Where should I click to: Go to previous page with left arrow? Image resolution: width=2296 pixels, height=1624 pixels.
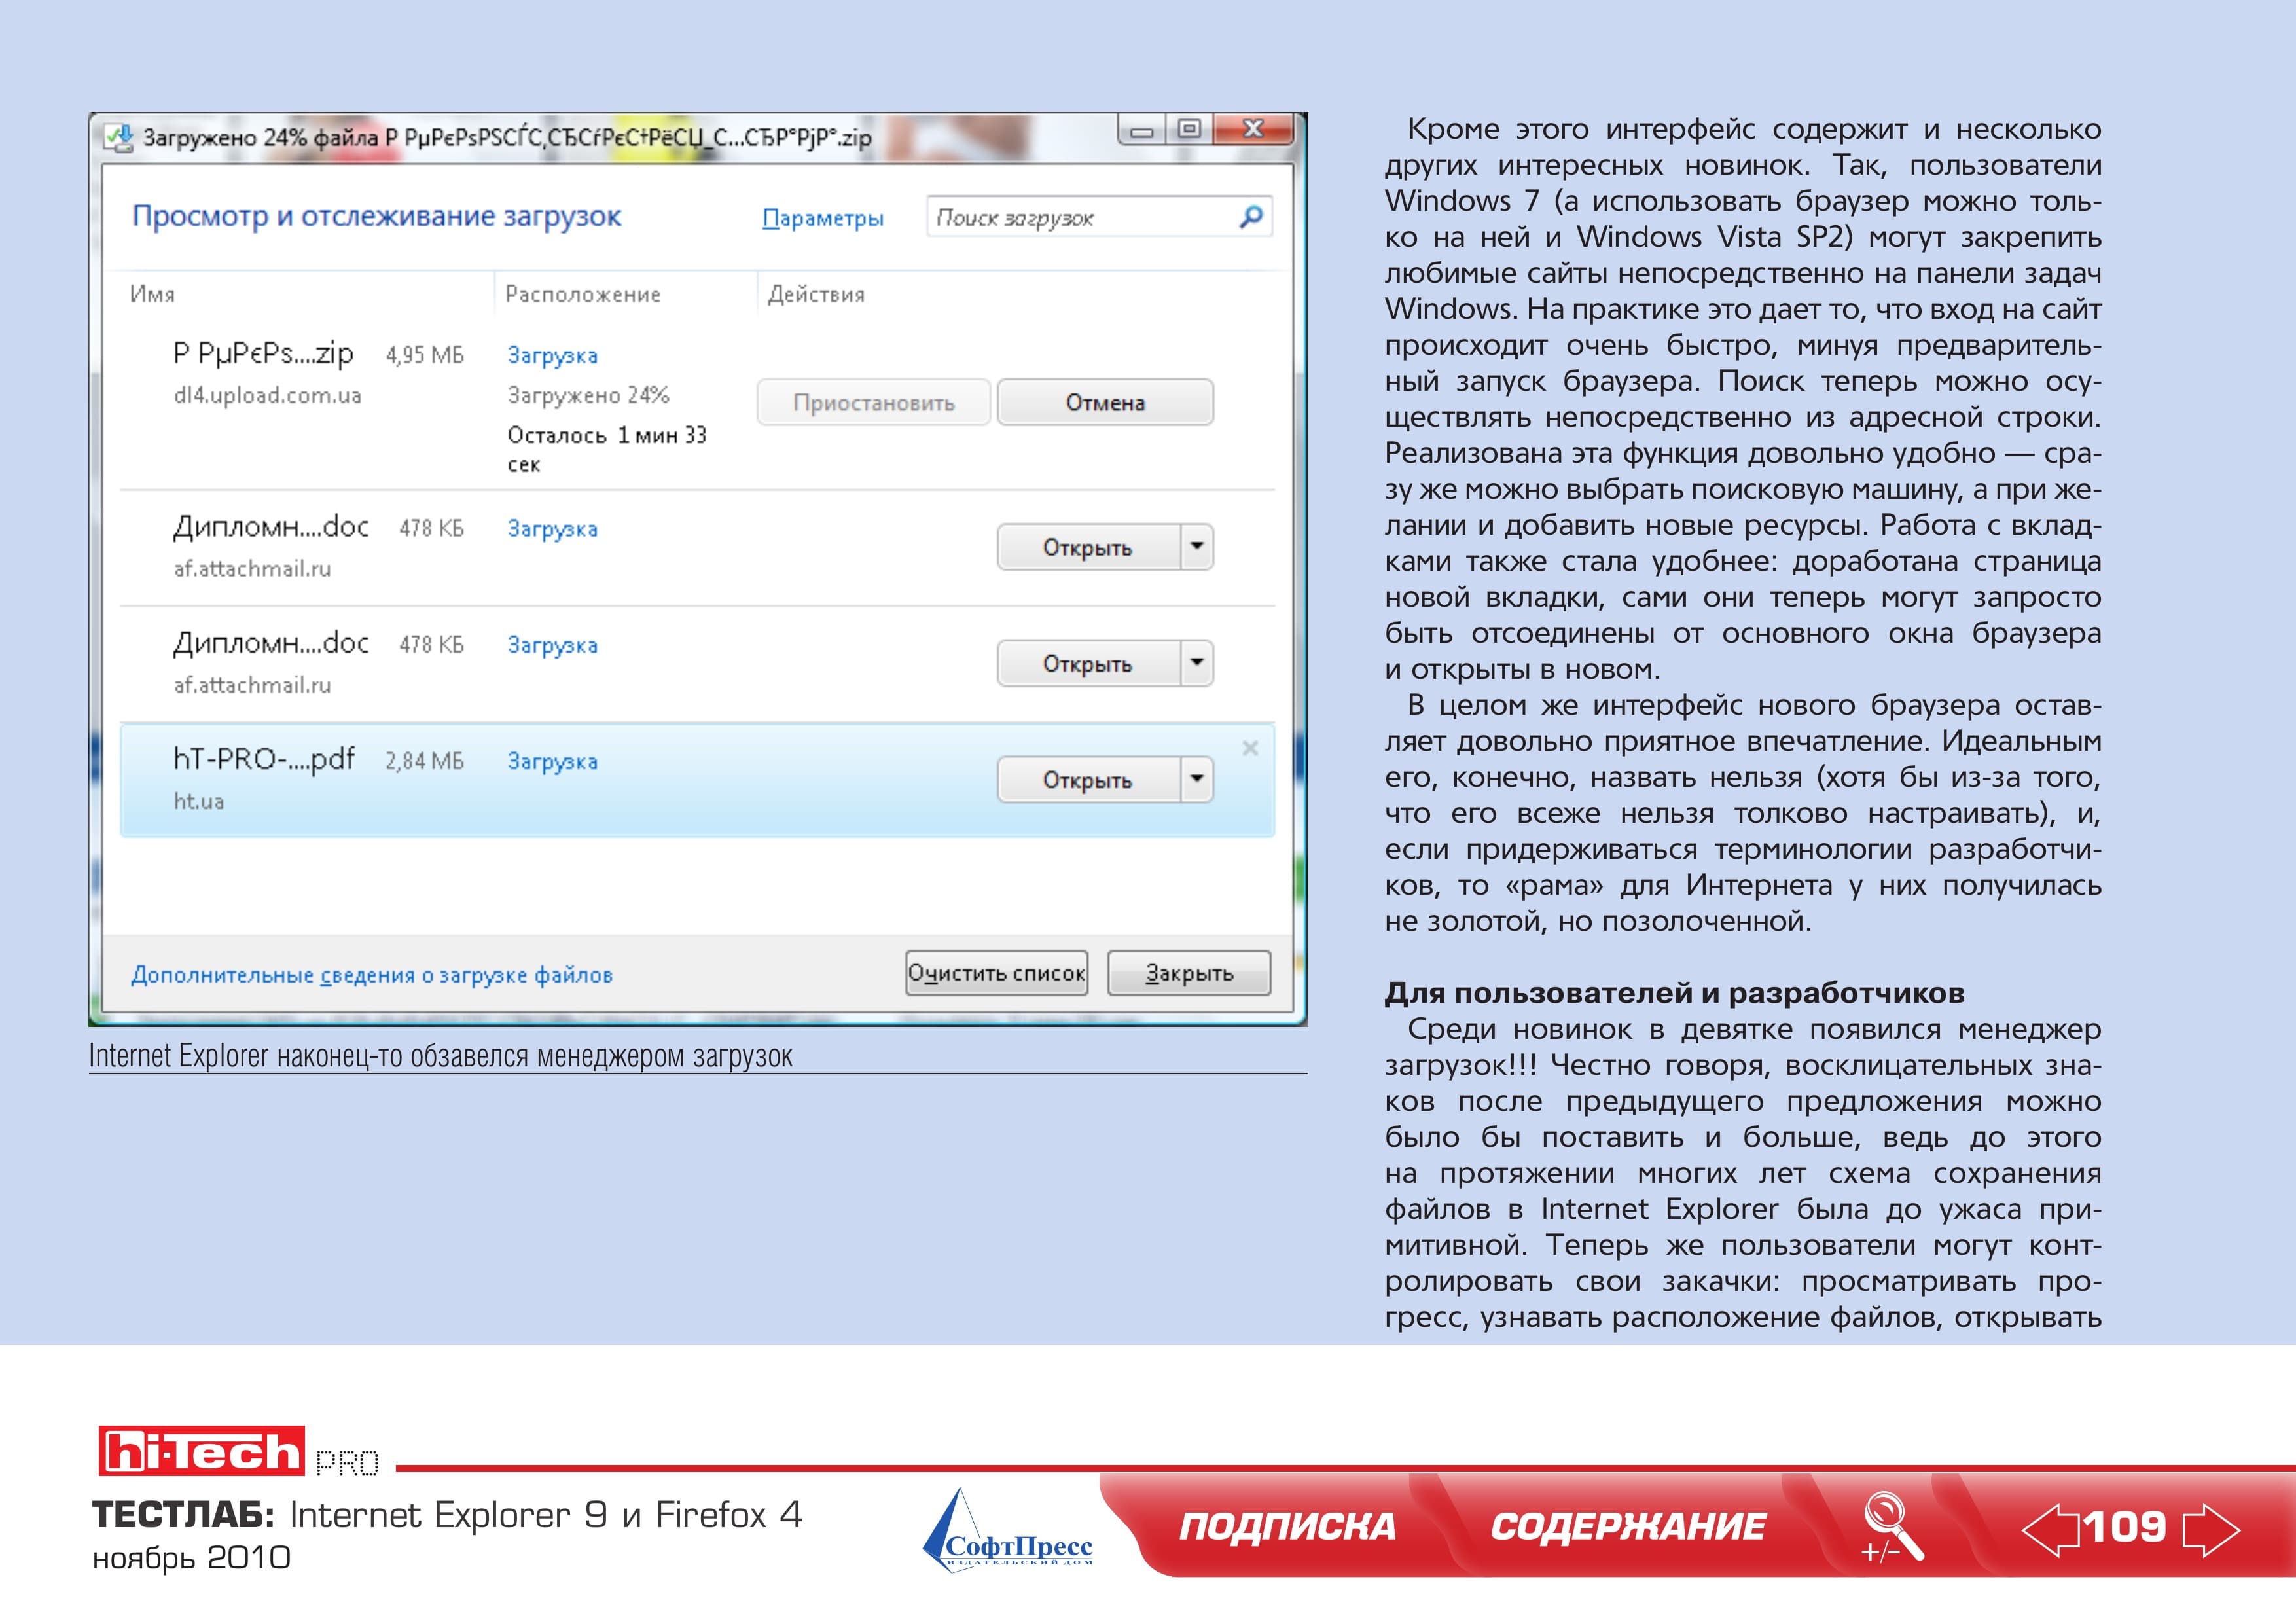tap(2051, 1530)
